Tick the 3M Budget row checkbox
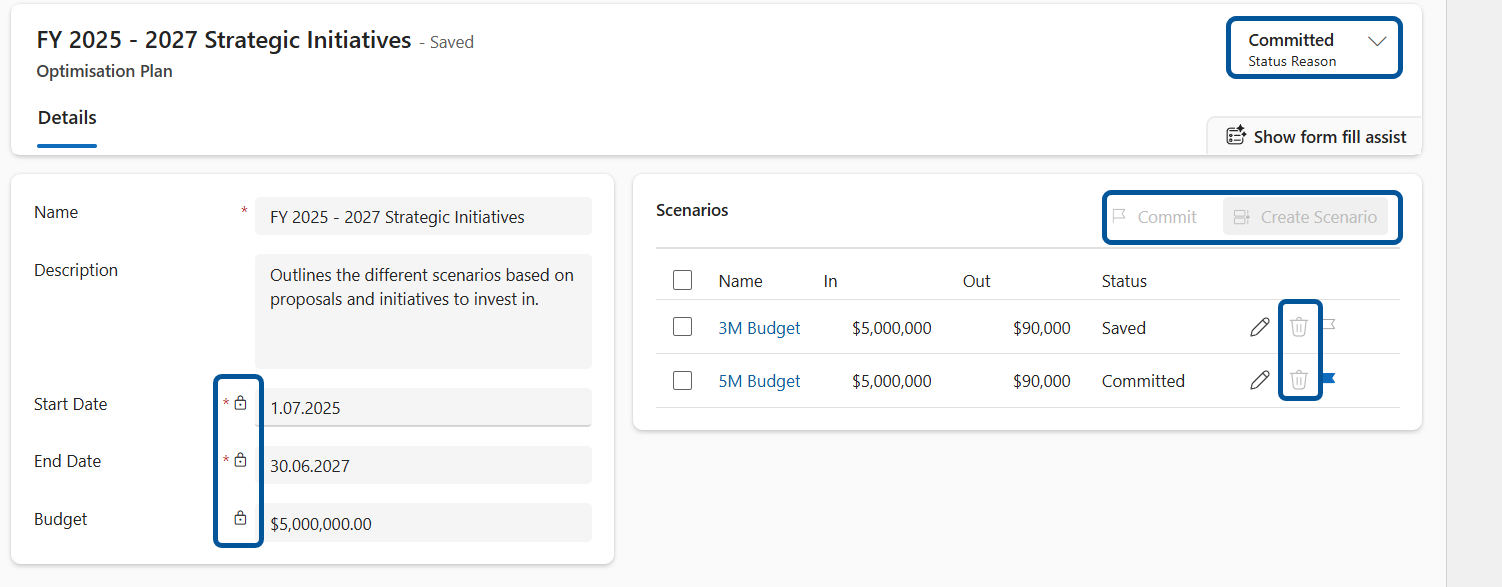The height and width of the screenshot is (587, 1502). coord(683,327)
